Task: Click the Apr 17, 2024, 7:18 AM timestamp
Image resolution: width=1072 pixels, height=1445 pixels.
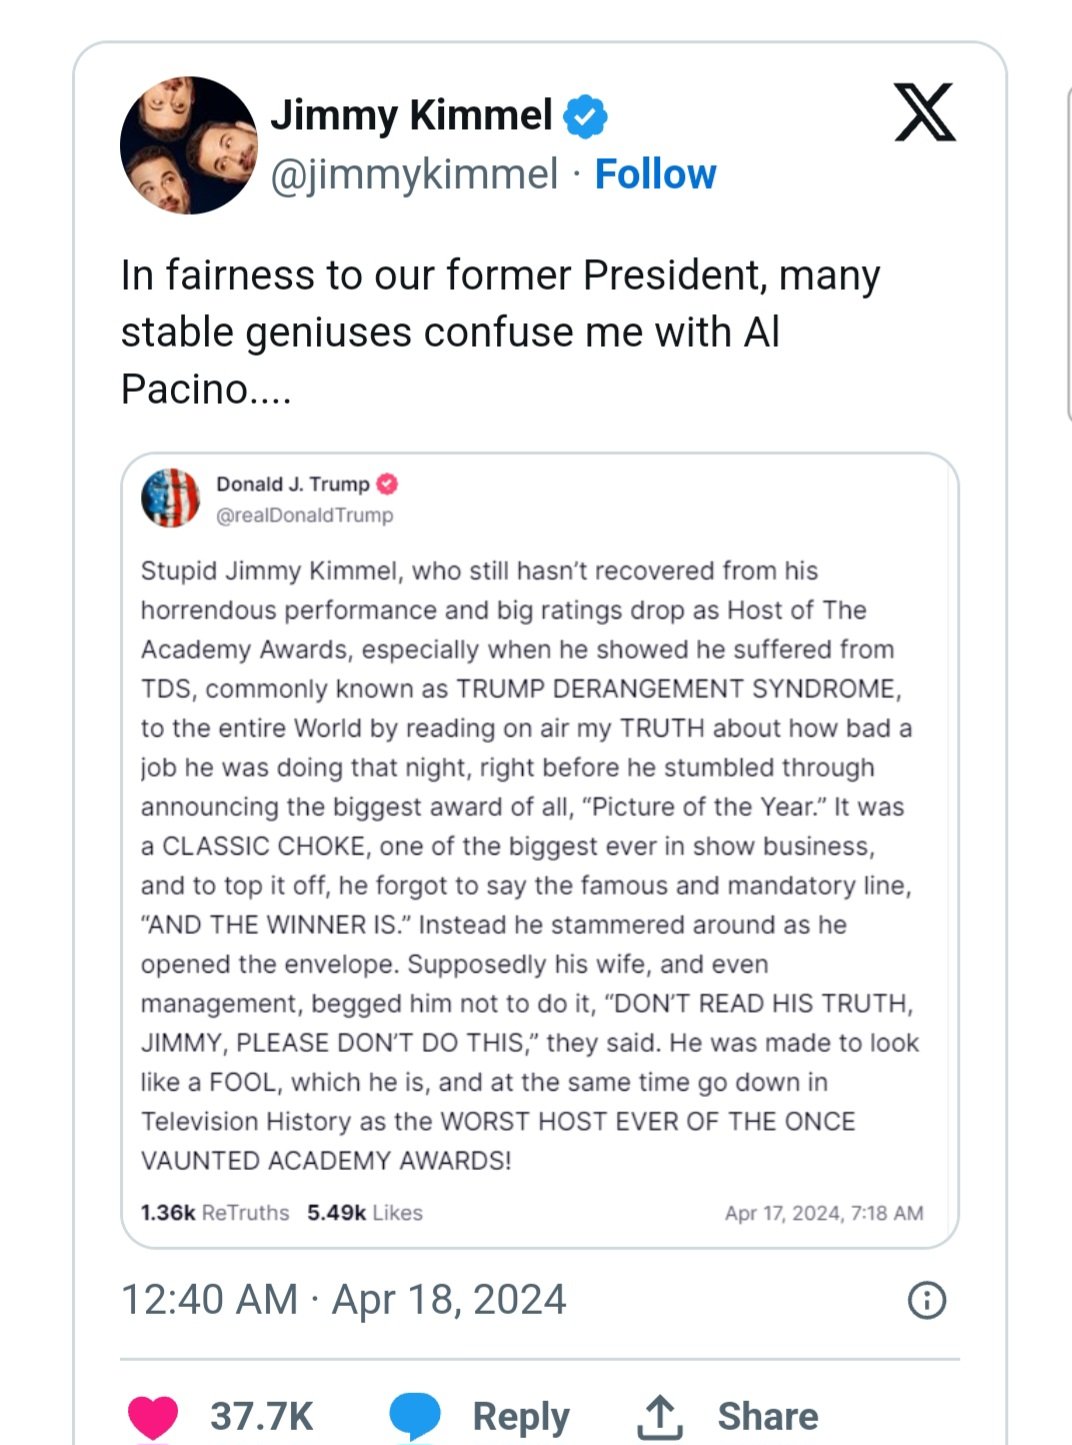Action: (824, 1213)
